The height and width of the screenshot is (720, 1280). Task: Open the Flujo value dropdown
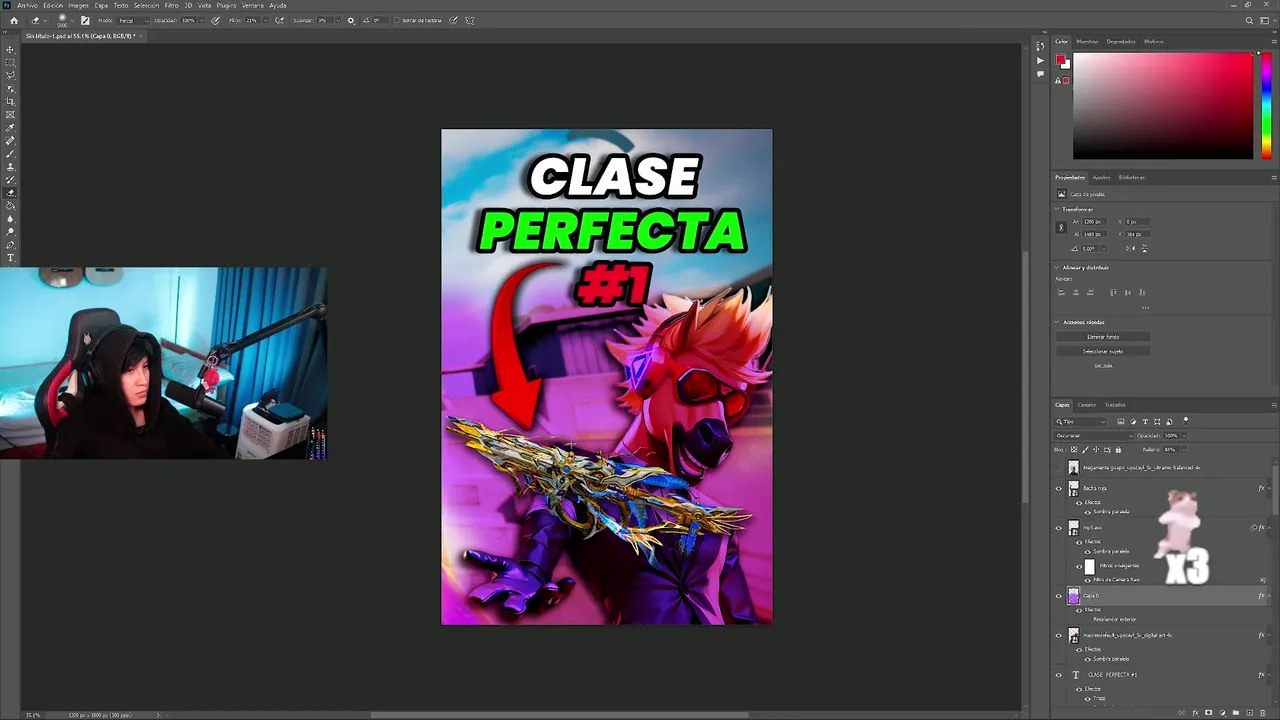pos(264,20)
